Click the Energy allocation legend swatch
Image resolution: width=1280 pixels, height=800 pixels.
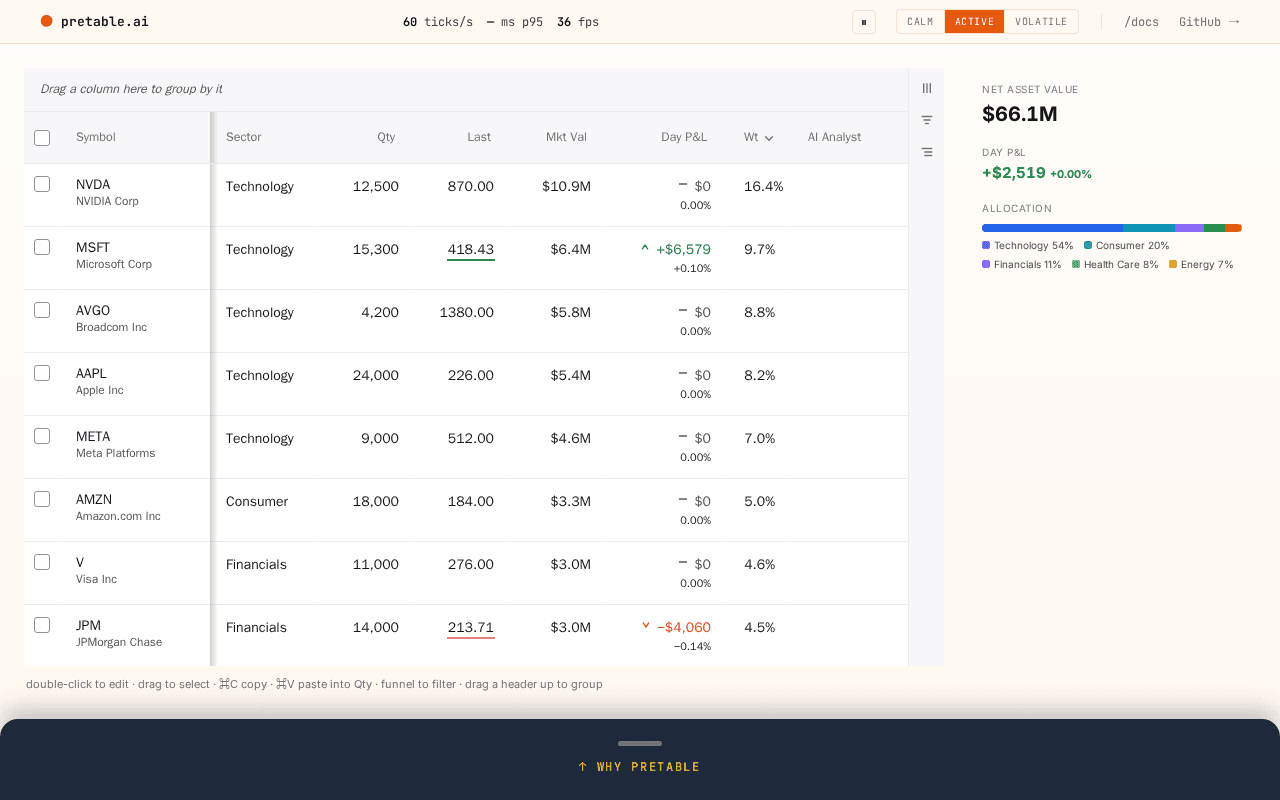(1173, 265)
